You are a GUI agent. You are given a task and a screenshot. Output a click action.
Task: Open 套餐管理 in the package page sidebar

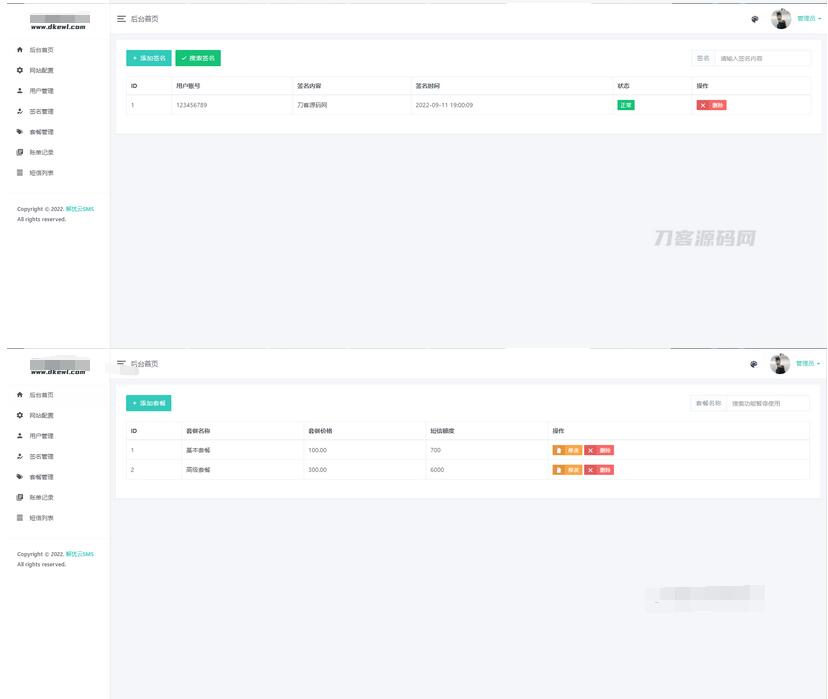pyautogui.click(x=41, y=477)
